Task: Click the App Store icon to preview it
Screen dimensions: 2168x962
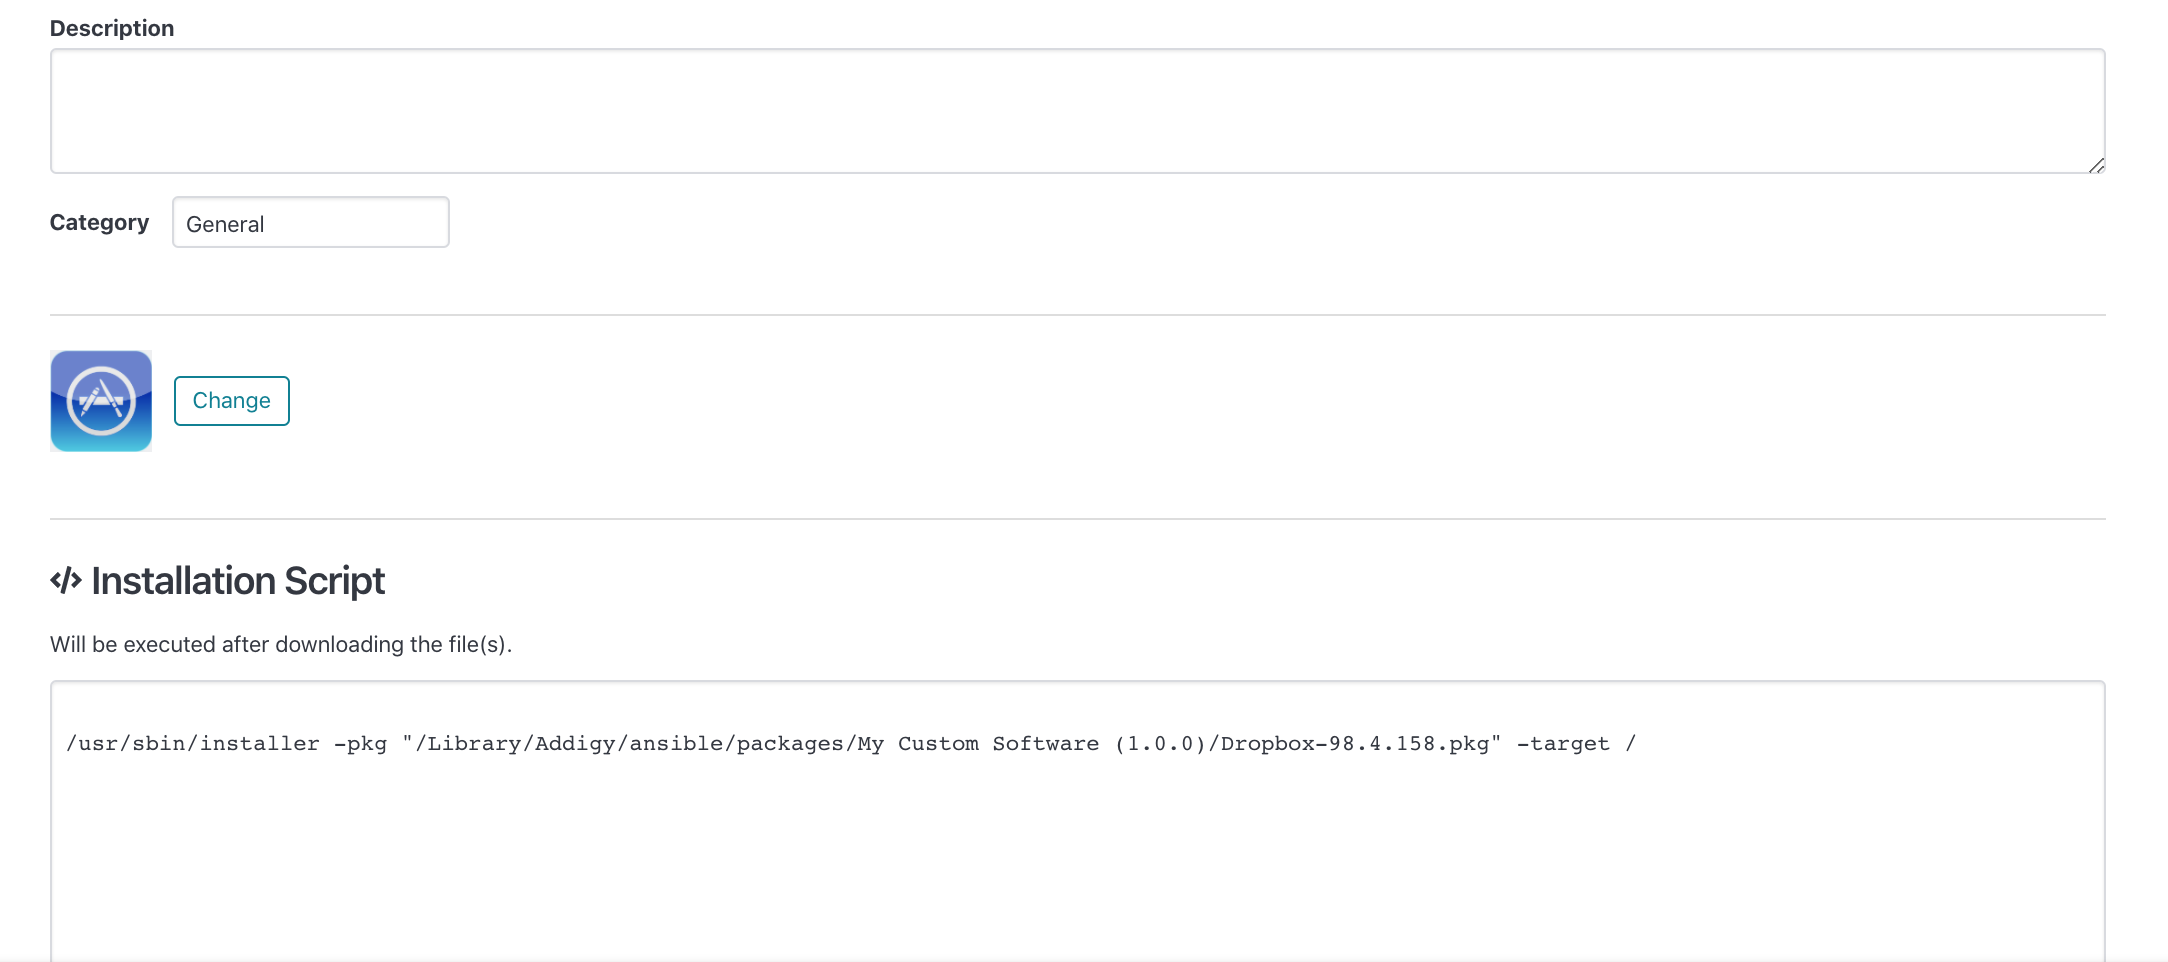Action: click(x=100, y=400)
